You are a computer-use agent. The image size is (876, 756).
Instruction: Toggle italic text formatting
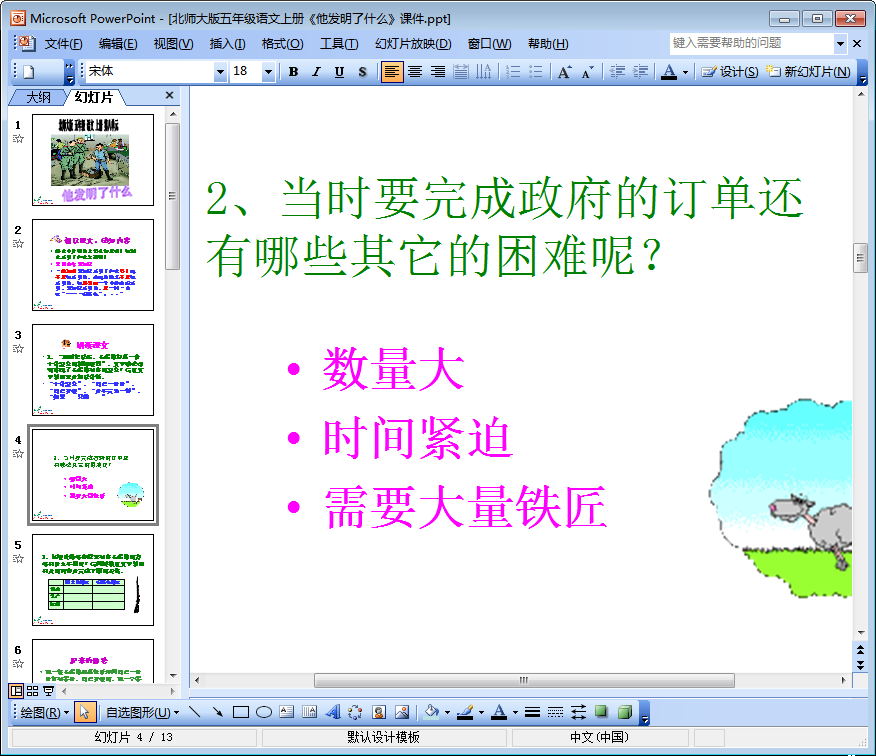pos(316,72)
